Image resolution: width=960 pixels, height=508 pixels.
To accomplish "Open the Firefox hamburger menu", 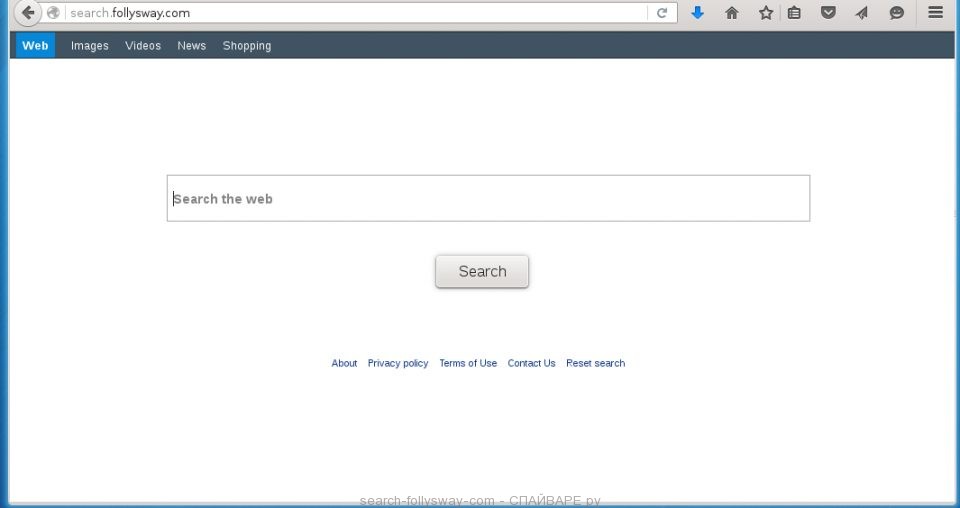I will 935,13.
